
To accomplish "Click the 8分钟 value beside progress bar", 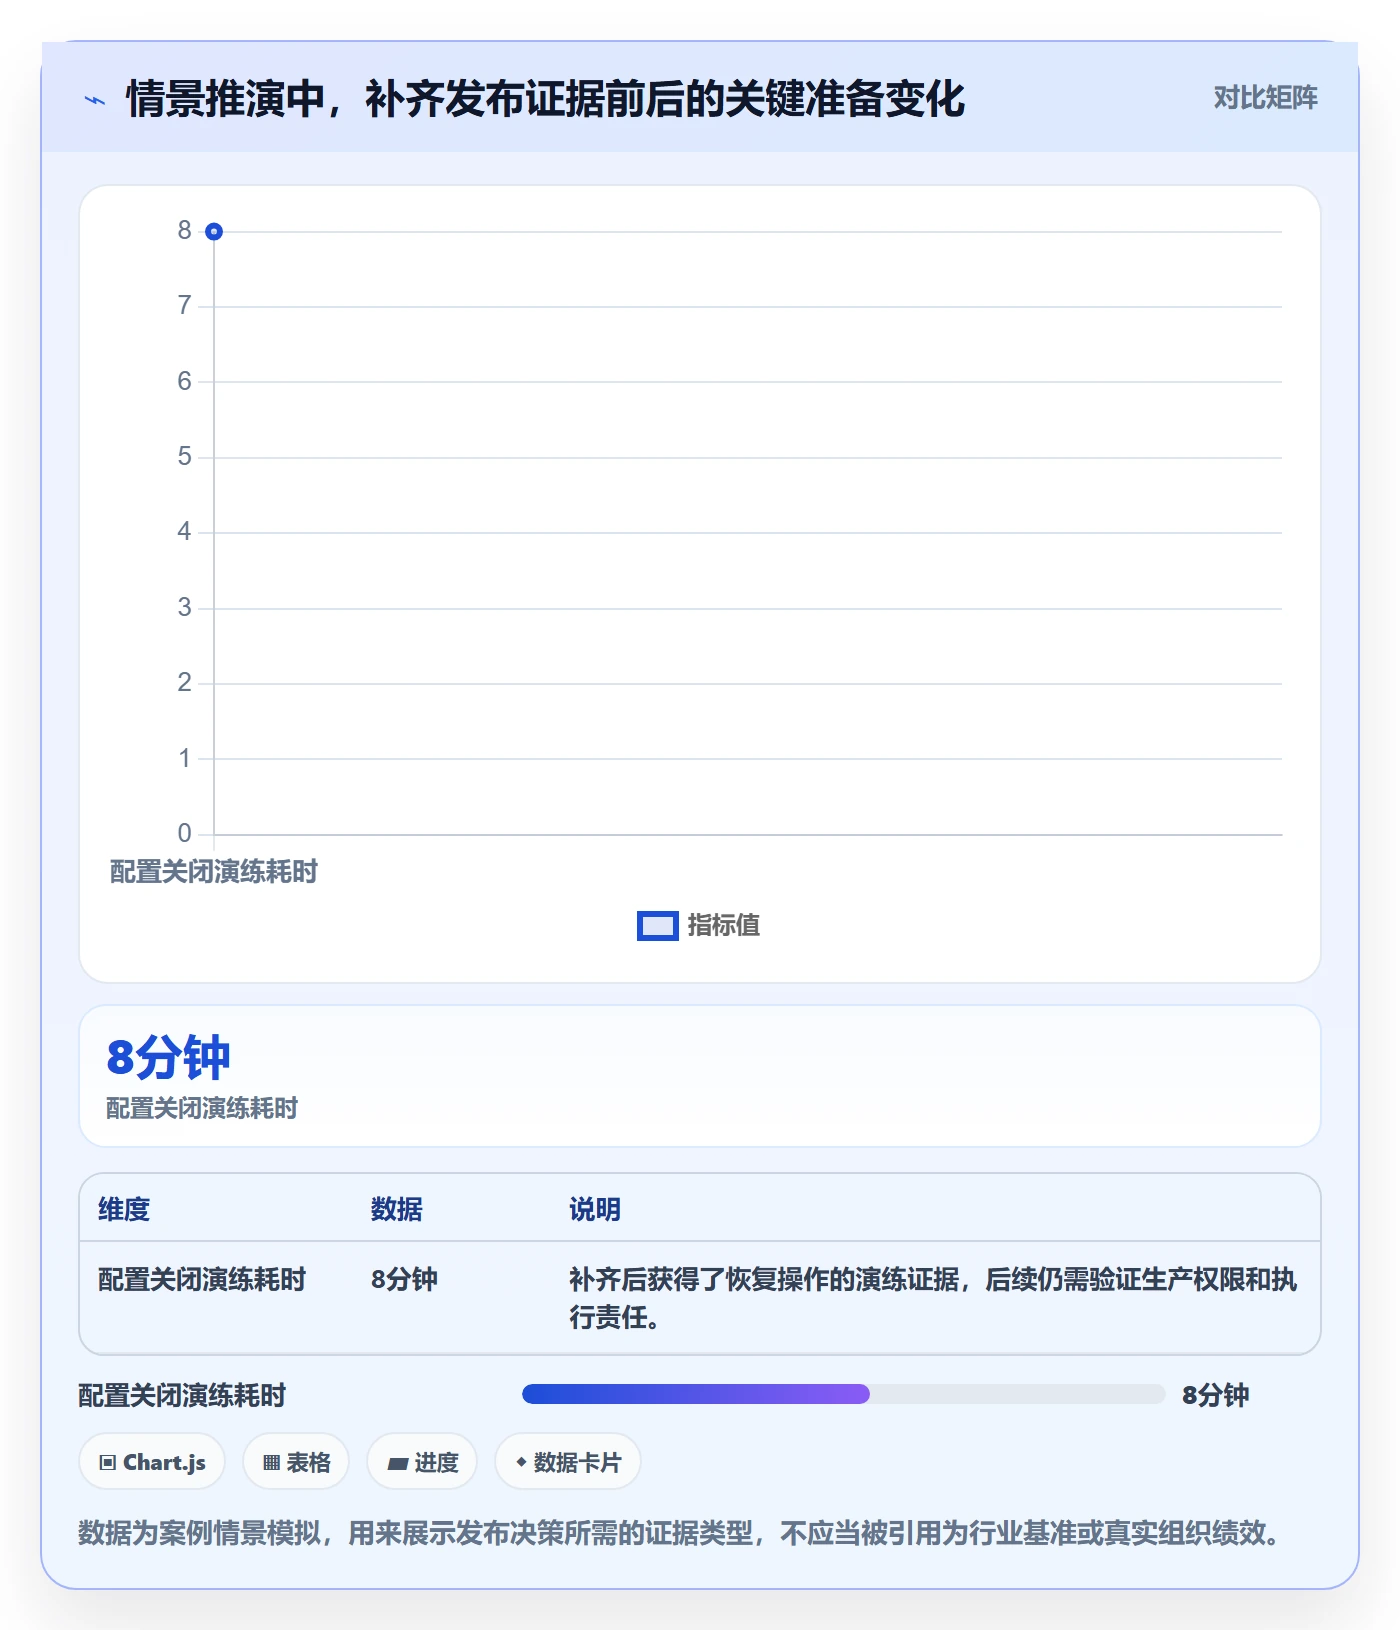I will pos(1216,1395).
